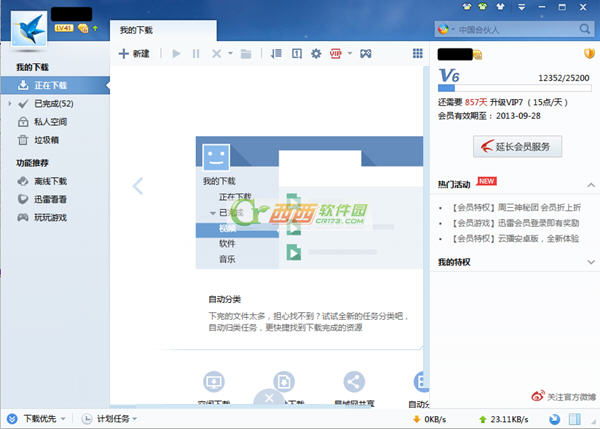
Task: Click the third shirt icon in title bar
Action: [x=500, y=7]
